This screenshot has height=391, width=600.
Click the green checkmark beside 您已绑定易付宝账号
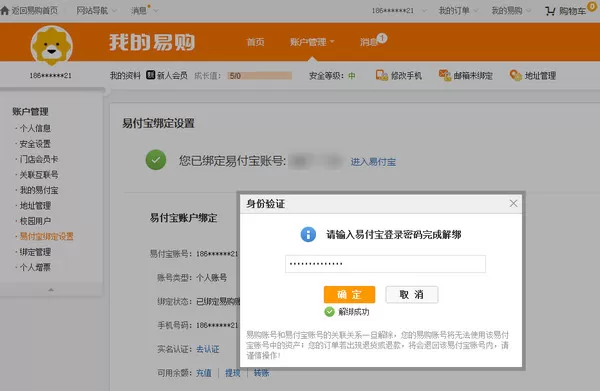(156, 160)
